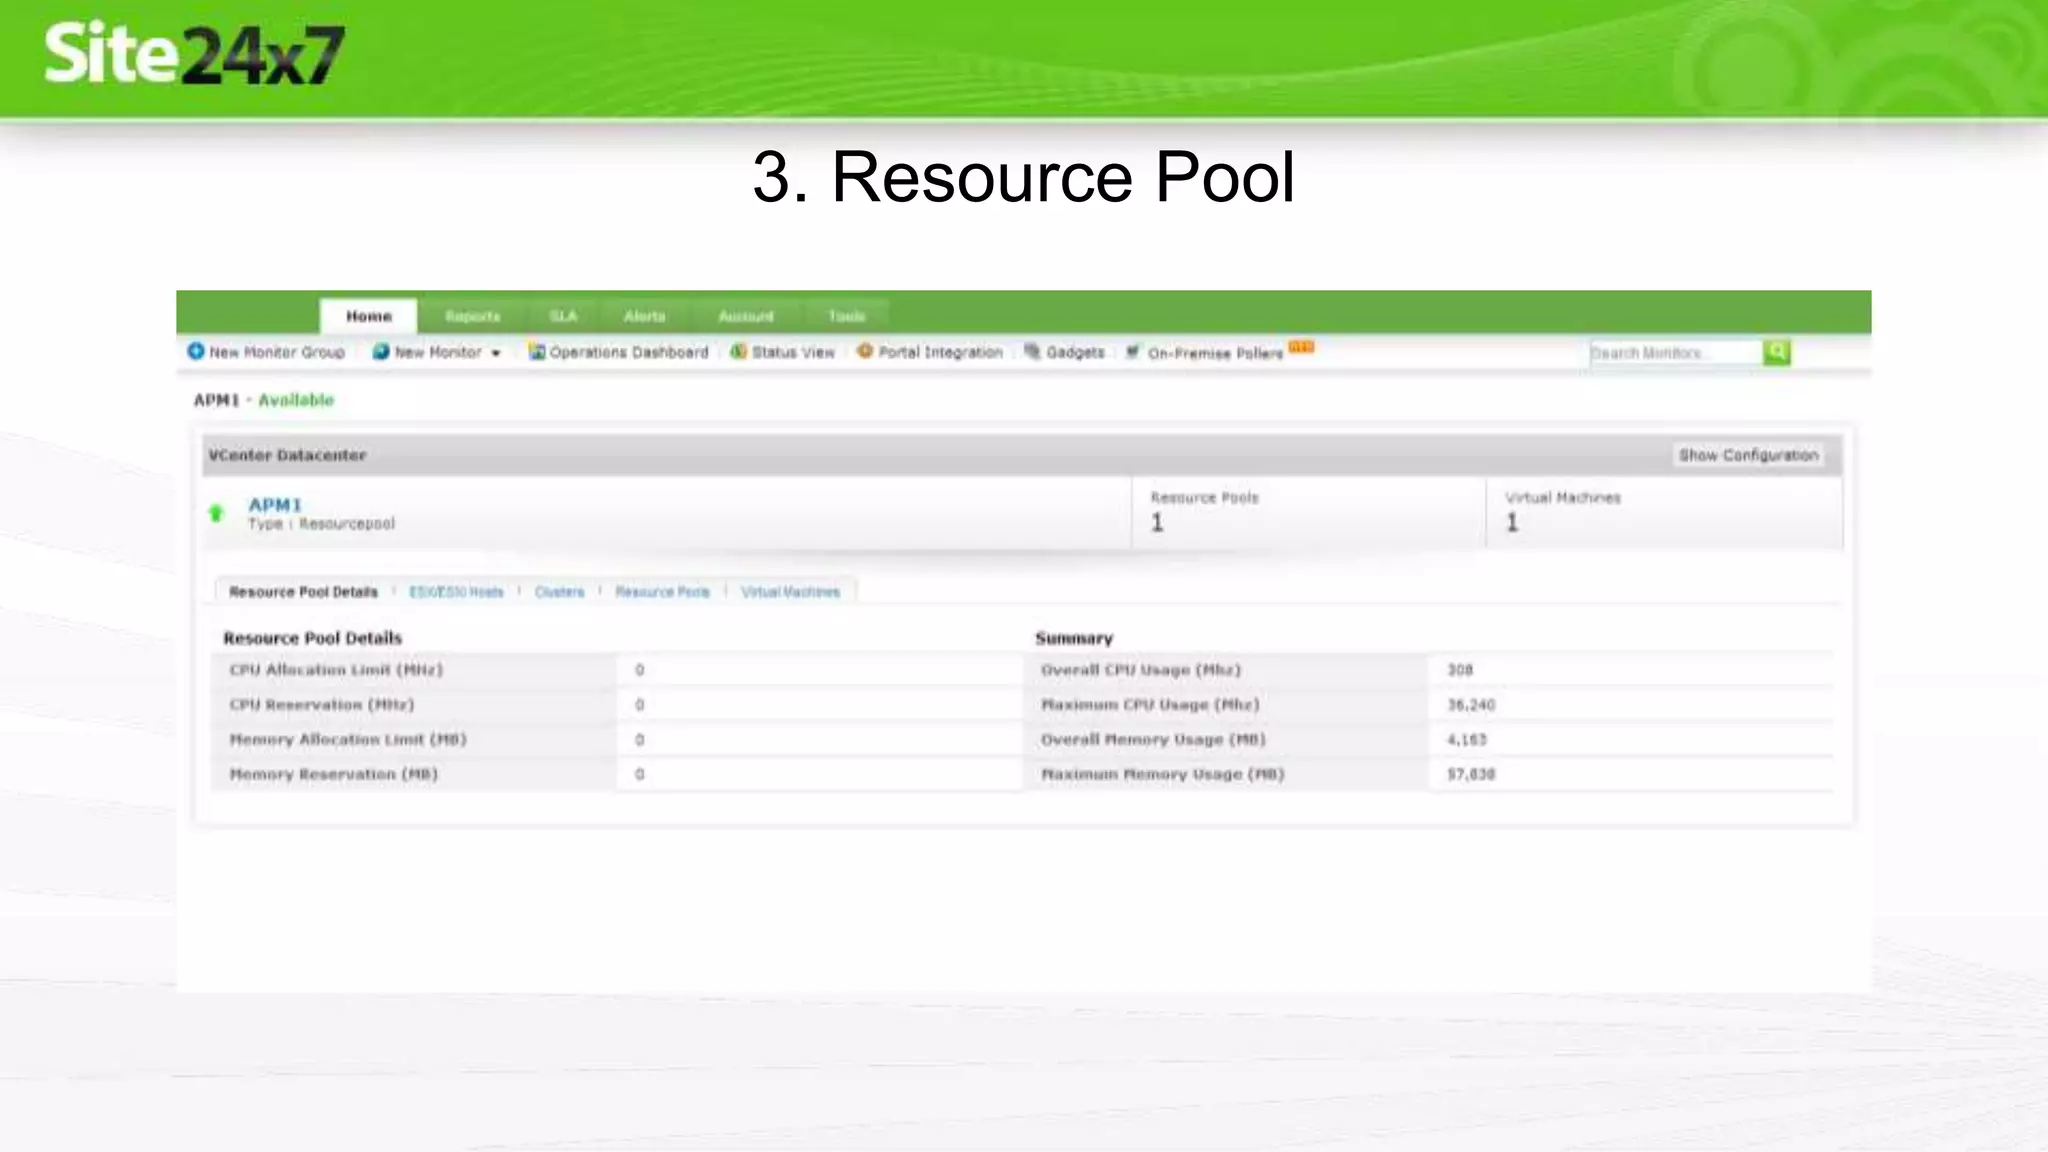The image size is (2048, 1152).
Task: Click the green up-arrow status icon
Action: (x=216, y=513)
